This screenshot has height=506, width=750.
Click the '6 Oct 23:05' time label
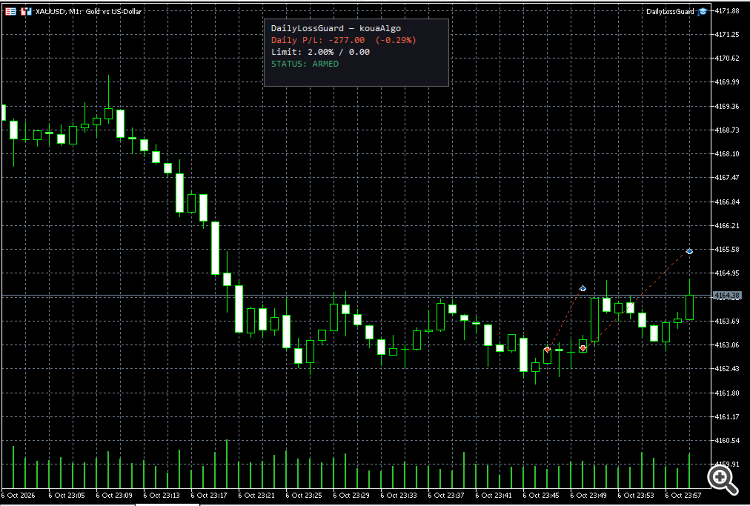pos(66,495)
